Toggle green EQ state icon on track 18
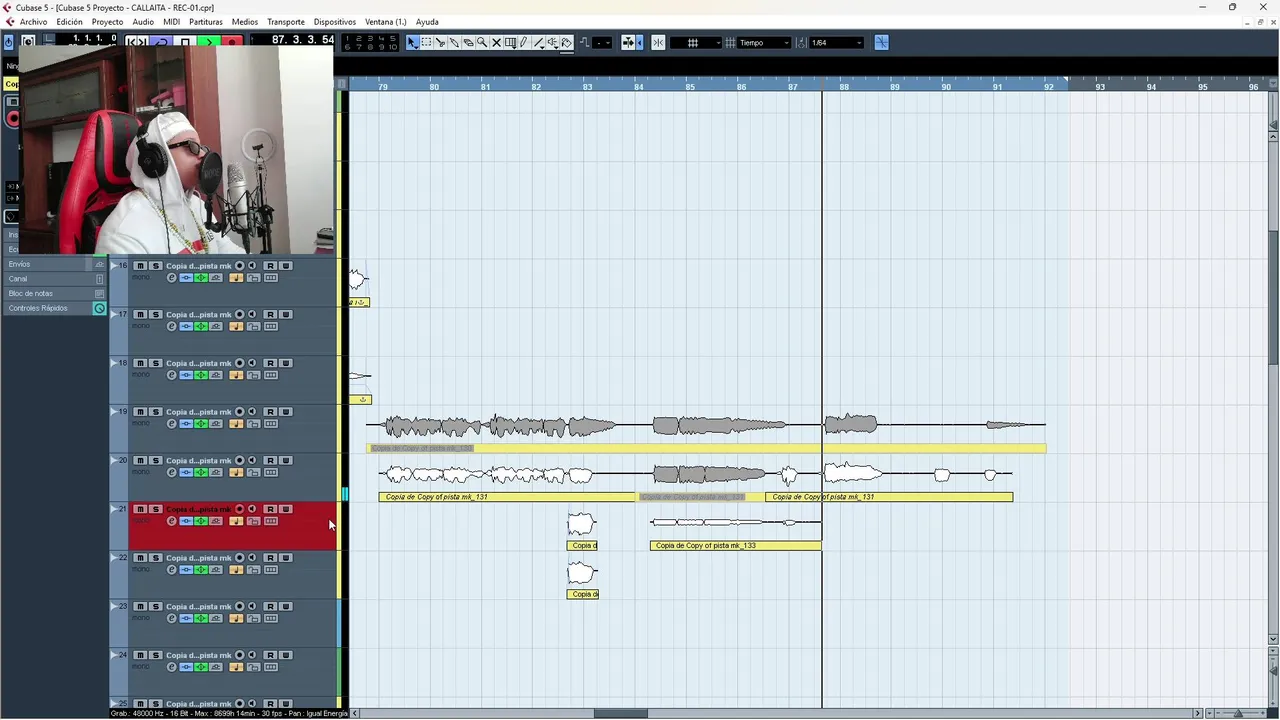 [x=201, y=376]
